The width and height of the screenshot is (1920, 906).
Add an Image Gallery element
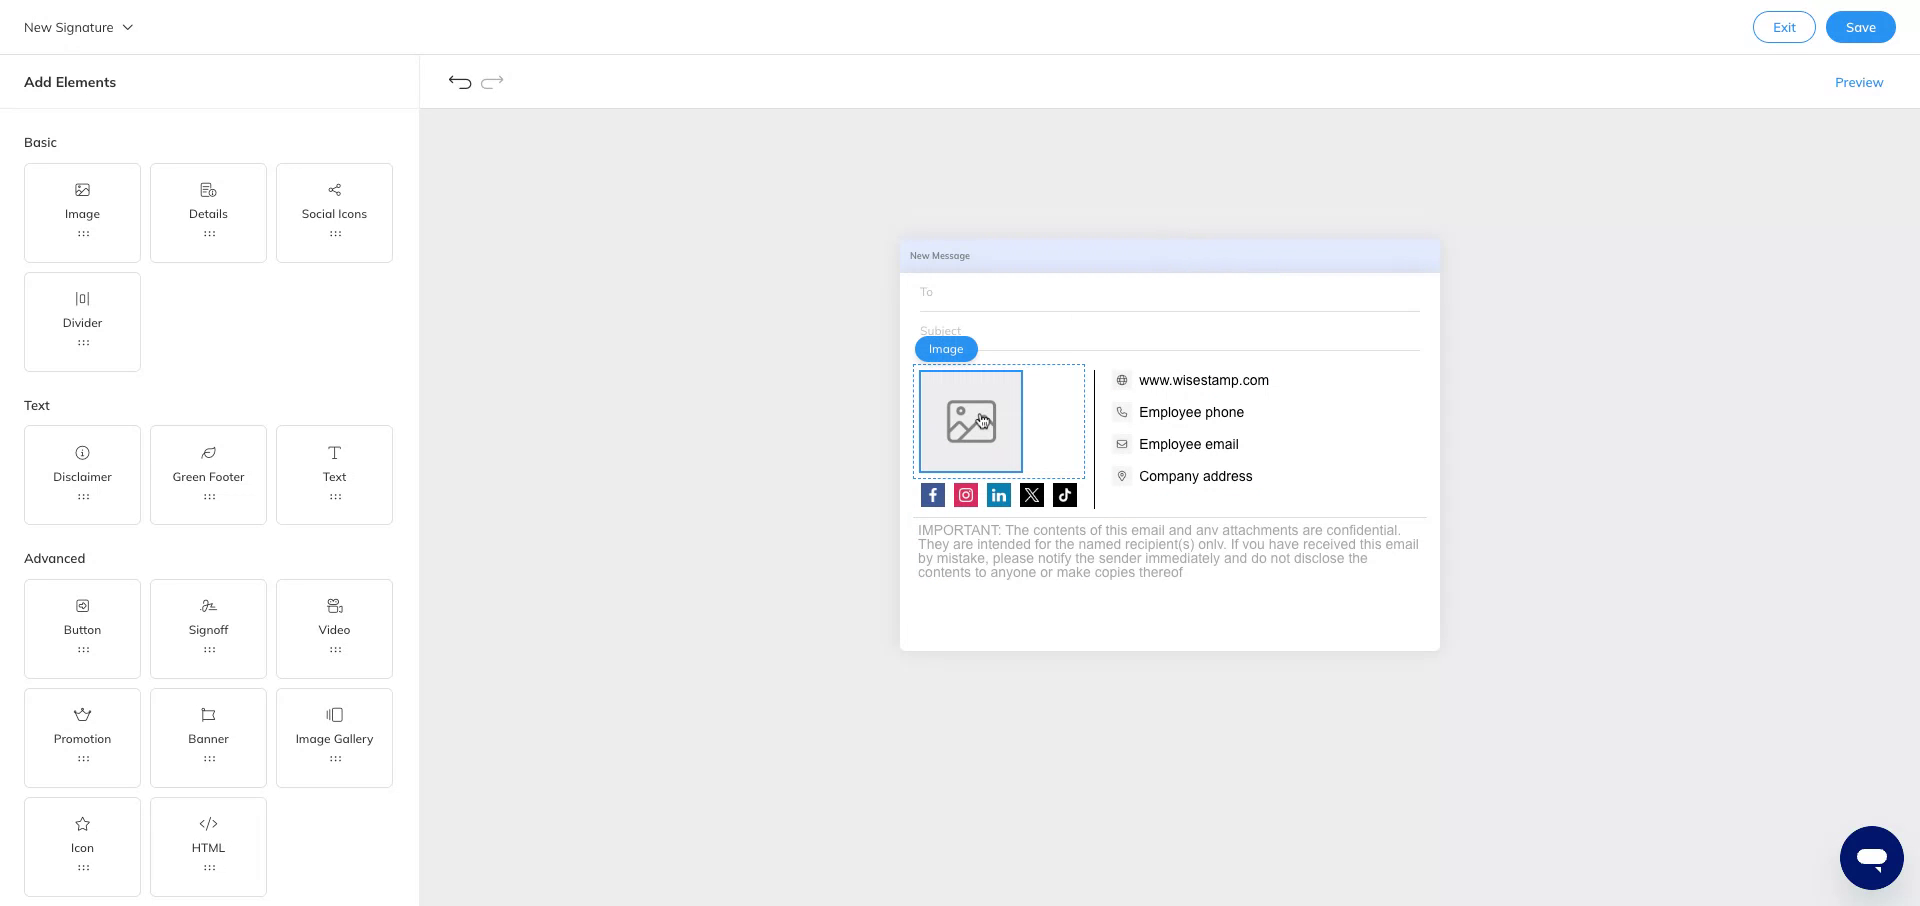[334, 737]
